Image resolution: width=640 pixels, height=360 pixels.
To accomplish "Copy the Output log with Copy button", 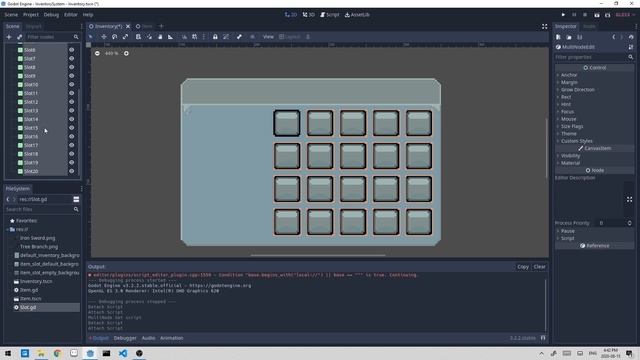I will pyautogui.click(x=523, y=267).
